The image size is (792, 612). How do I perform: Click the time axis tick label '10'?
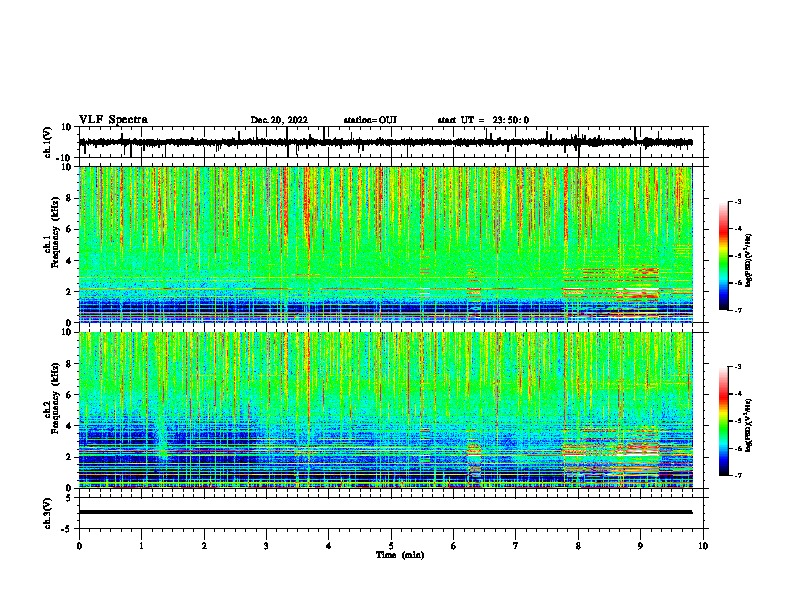[x=703, y=546]
